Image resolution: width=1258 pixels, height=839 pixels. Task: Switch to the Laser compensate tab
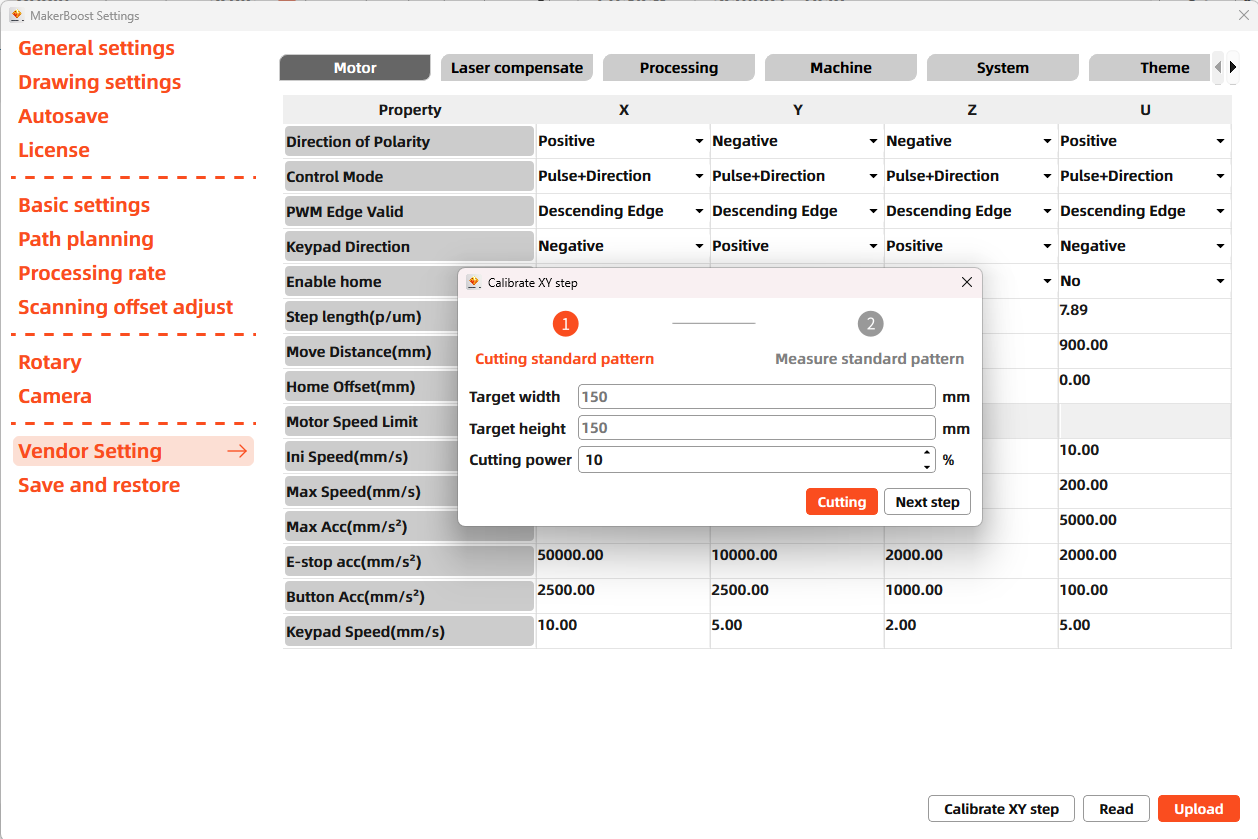point(516,67)
